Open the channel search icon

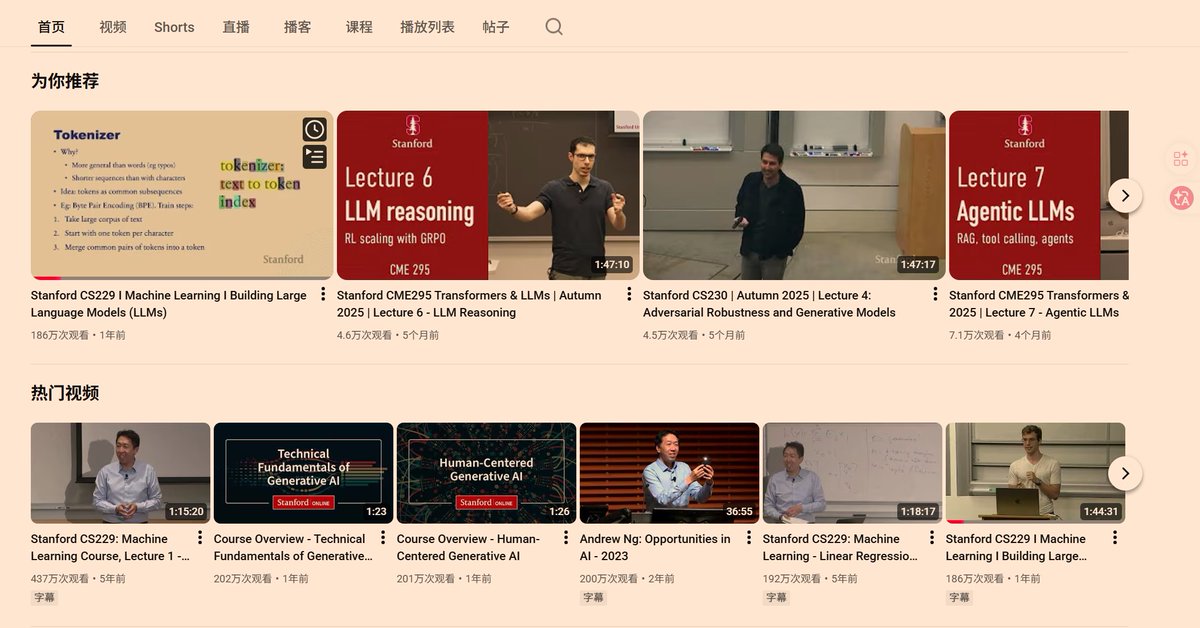tap(554, 27)
